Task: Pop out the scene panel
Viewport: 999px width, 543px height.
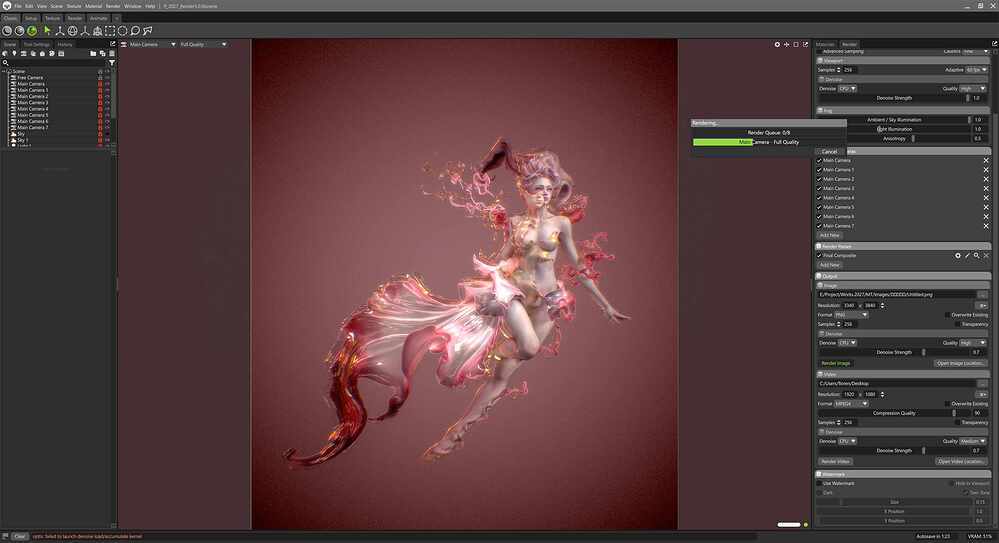Action: coord(113,44)
